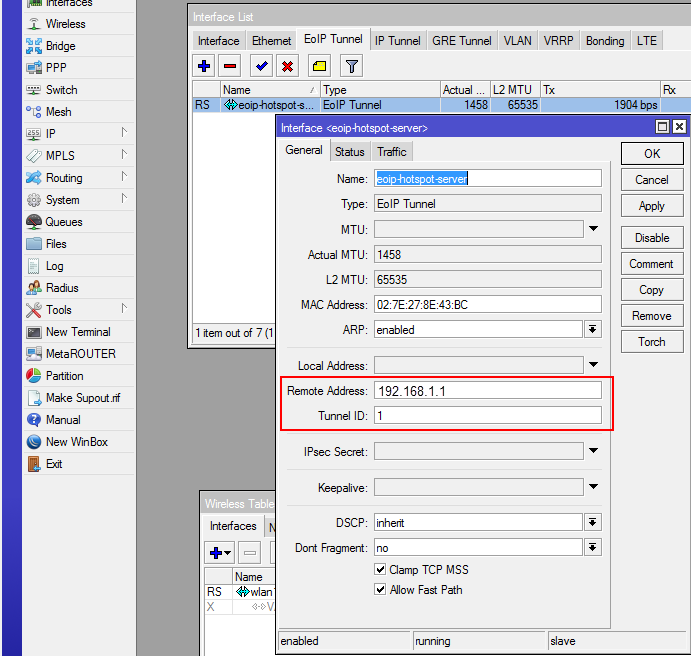Open the Wireless menu icon
Image resolution: width=691 pixels, height=656 pixels.
pyautogui.click(x=34, y=24)
